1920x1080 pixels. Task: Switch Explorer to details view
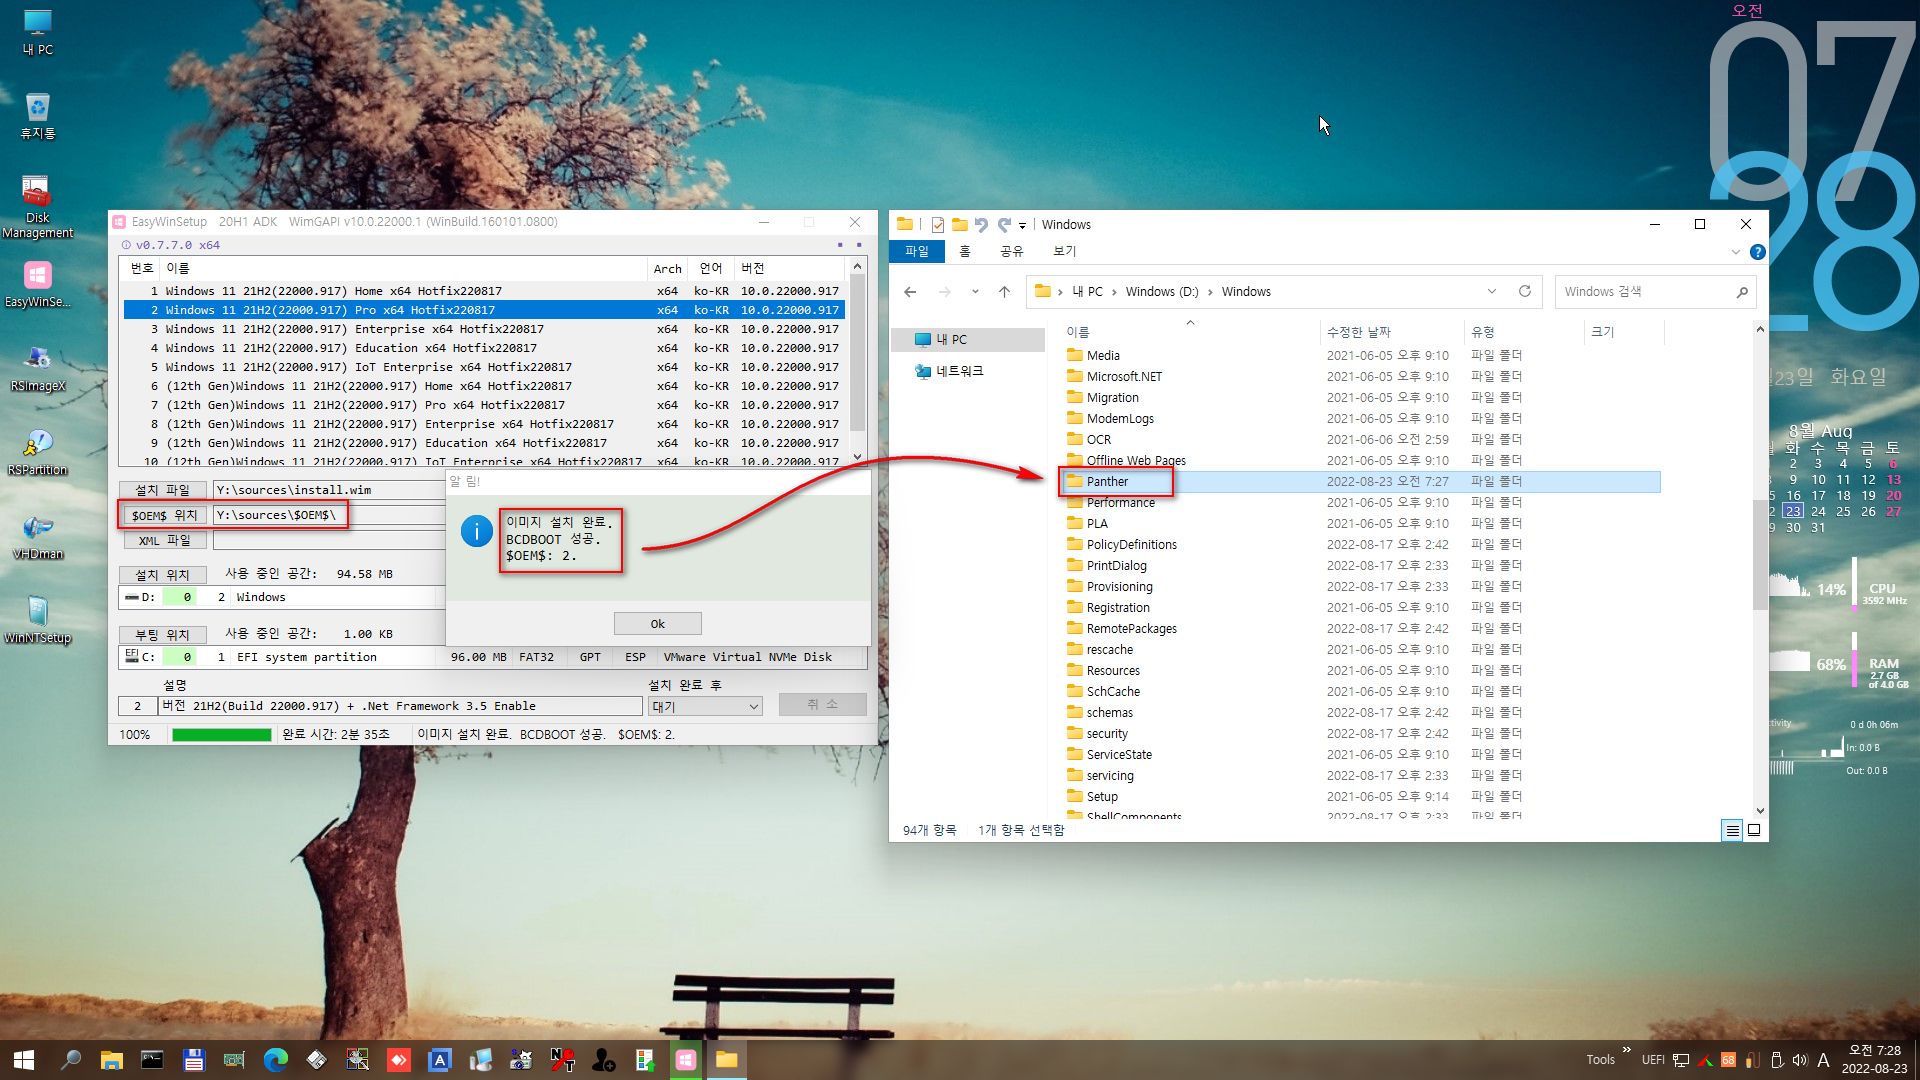tap(1732, 830)
